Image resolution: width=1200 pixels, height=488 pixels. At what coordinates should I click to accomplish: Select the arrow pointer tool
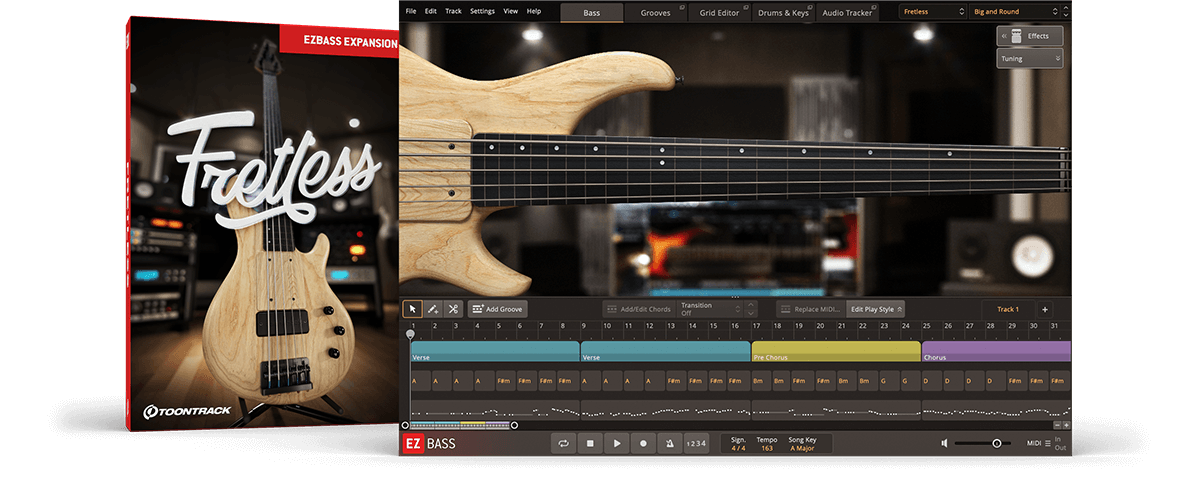pyautogui.click(x=412, y=310)
